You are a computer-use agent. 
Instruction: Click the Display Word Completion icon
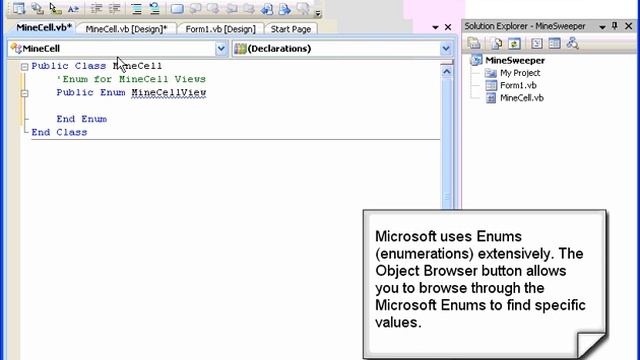tap(73, 8)
